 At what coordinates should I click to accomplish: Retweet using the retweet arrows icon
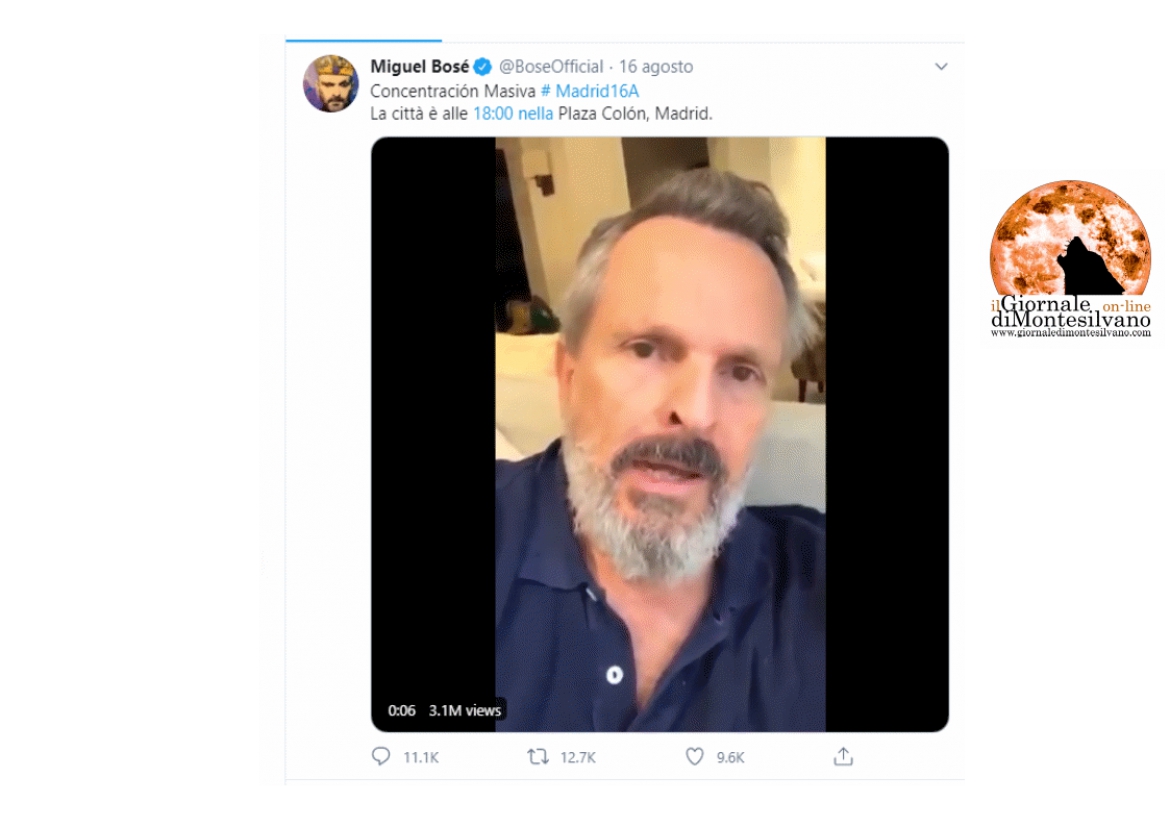tap(537, 757)
